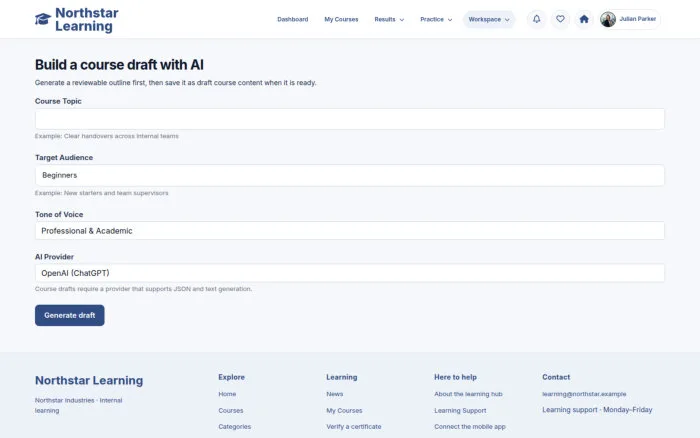Click the 'Build a course draft with AI' heading
The height and width of the screenshot is (438, 700).
click(x=119, y=65)
